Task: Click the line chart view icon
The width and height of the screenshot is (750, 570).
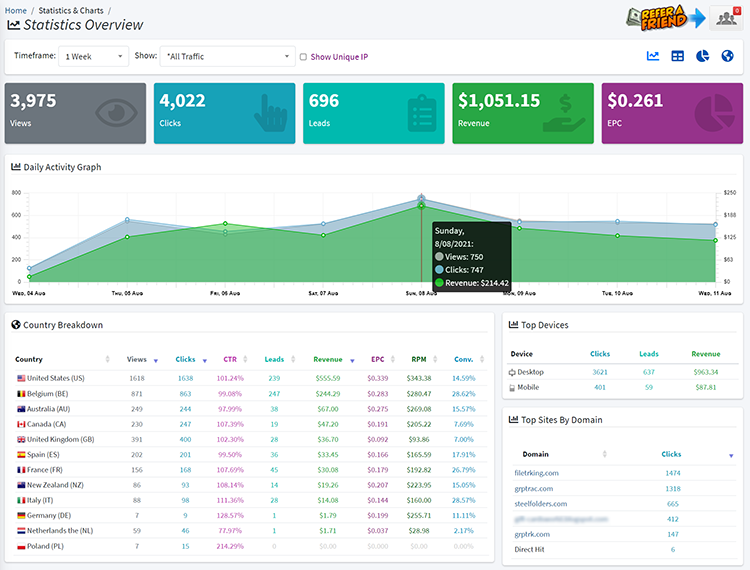Action: point(653,56)
